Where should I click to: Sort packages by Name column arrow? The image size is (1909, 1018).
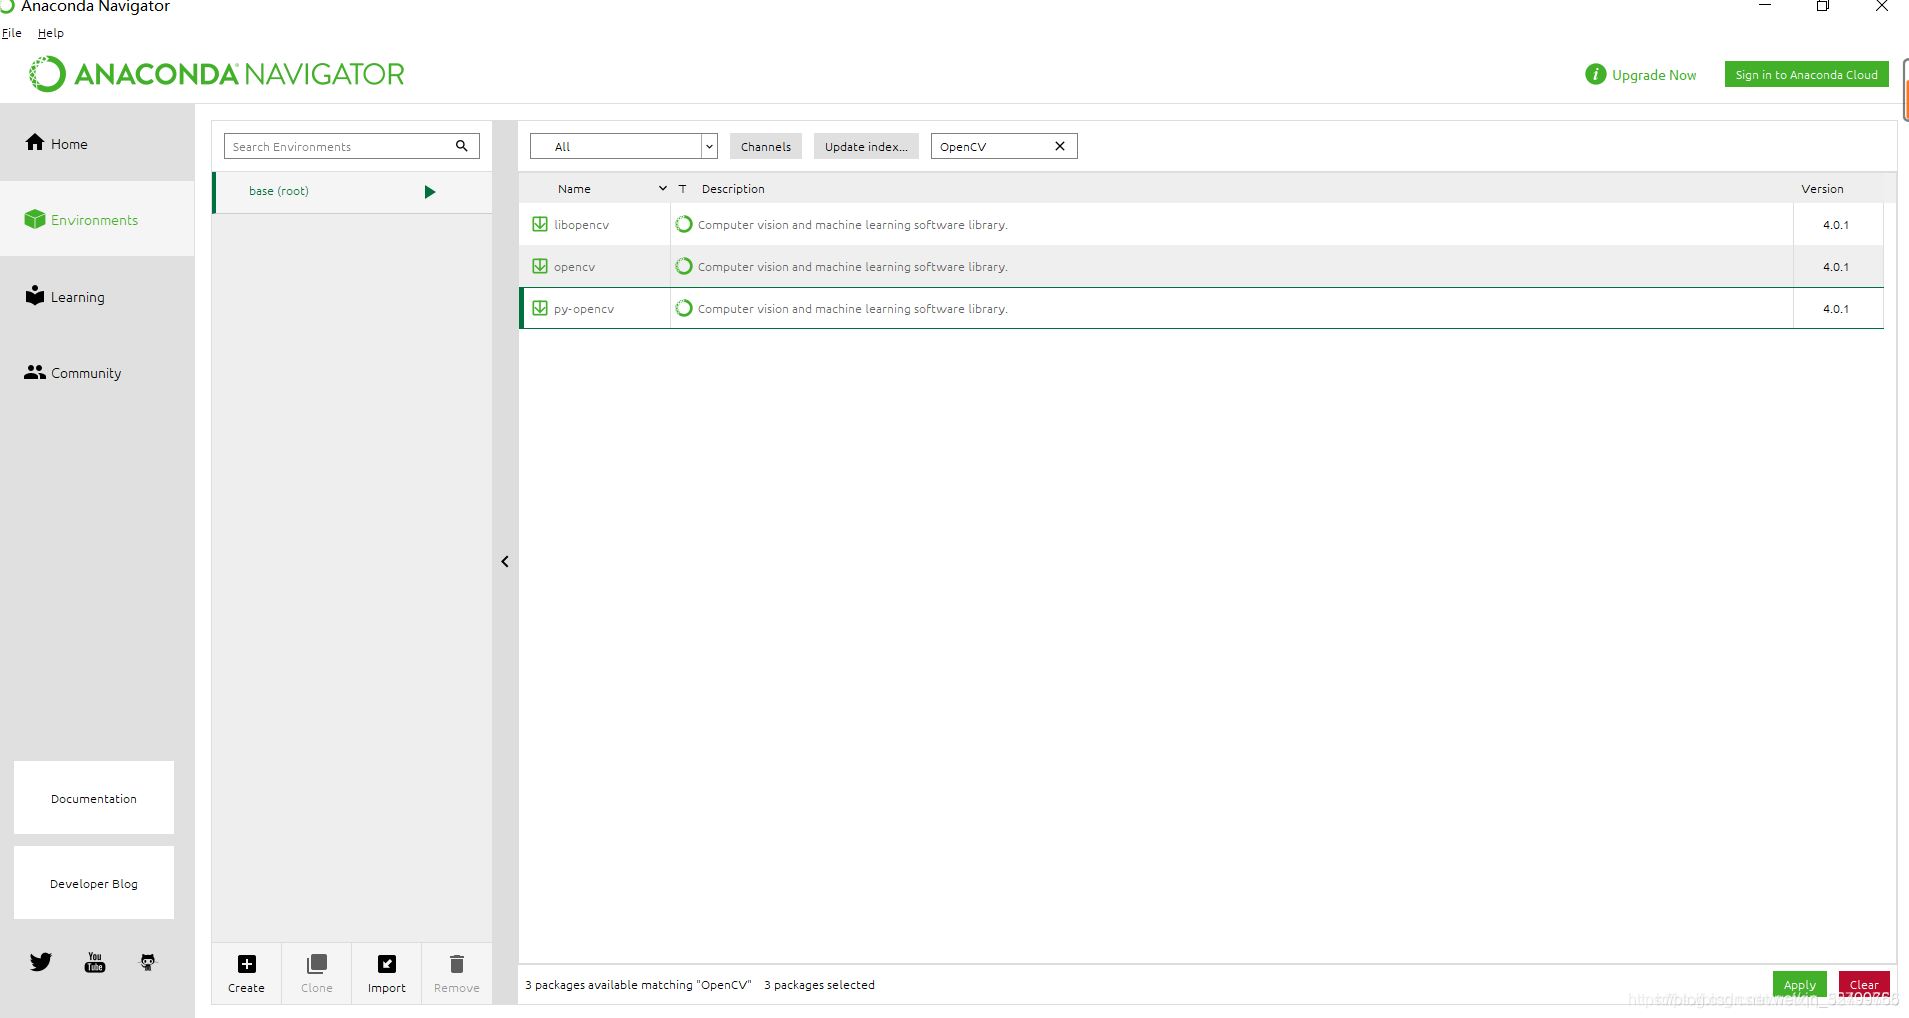[x=662, y=188]
